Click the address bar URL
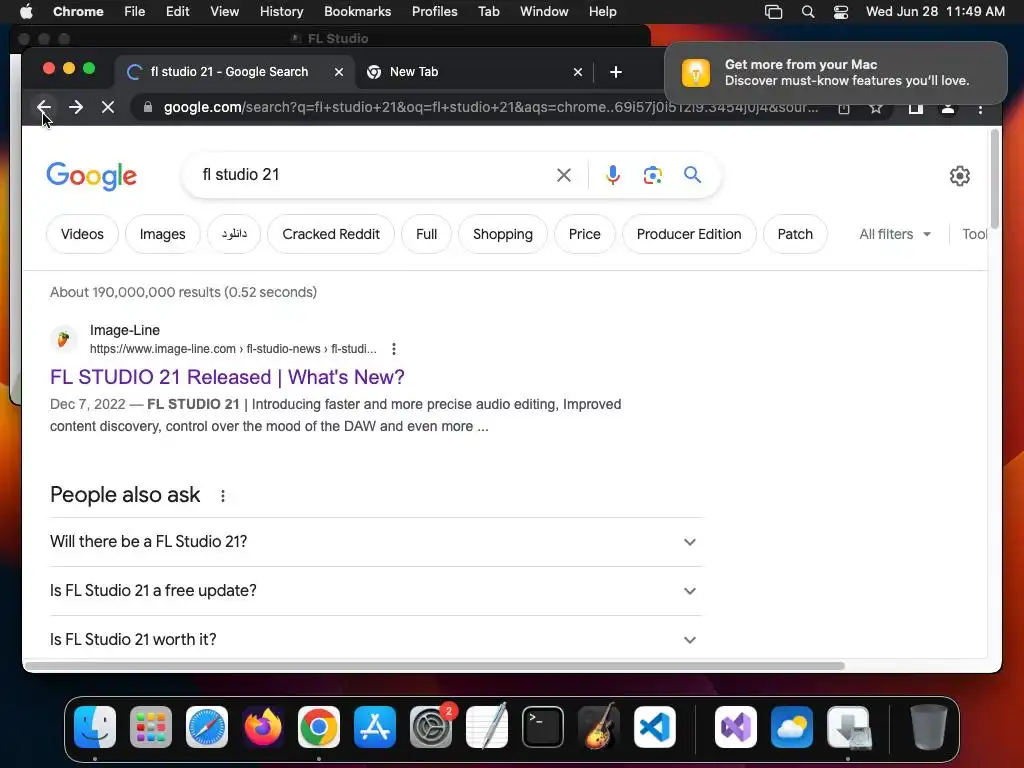The height and width of the screenshot is (768, 1024). click(490, 107)
